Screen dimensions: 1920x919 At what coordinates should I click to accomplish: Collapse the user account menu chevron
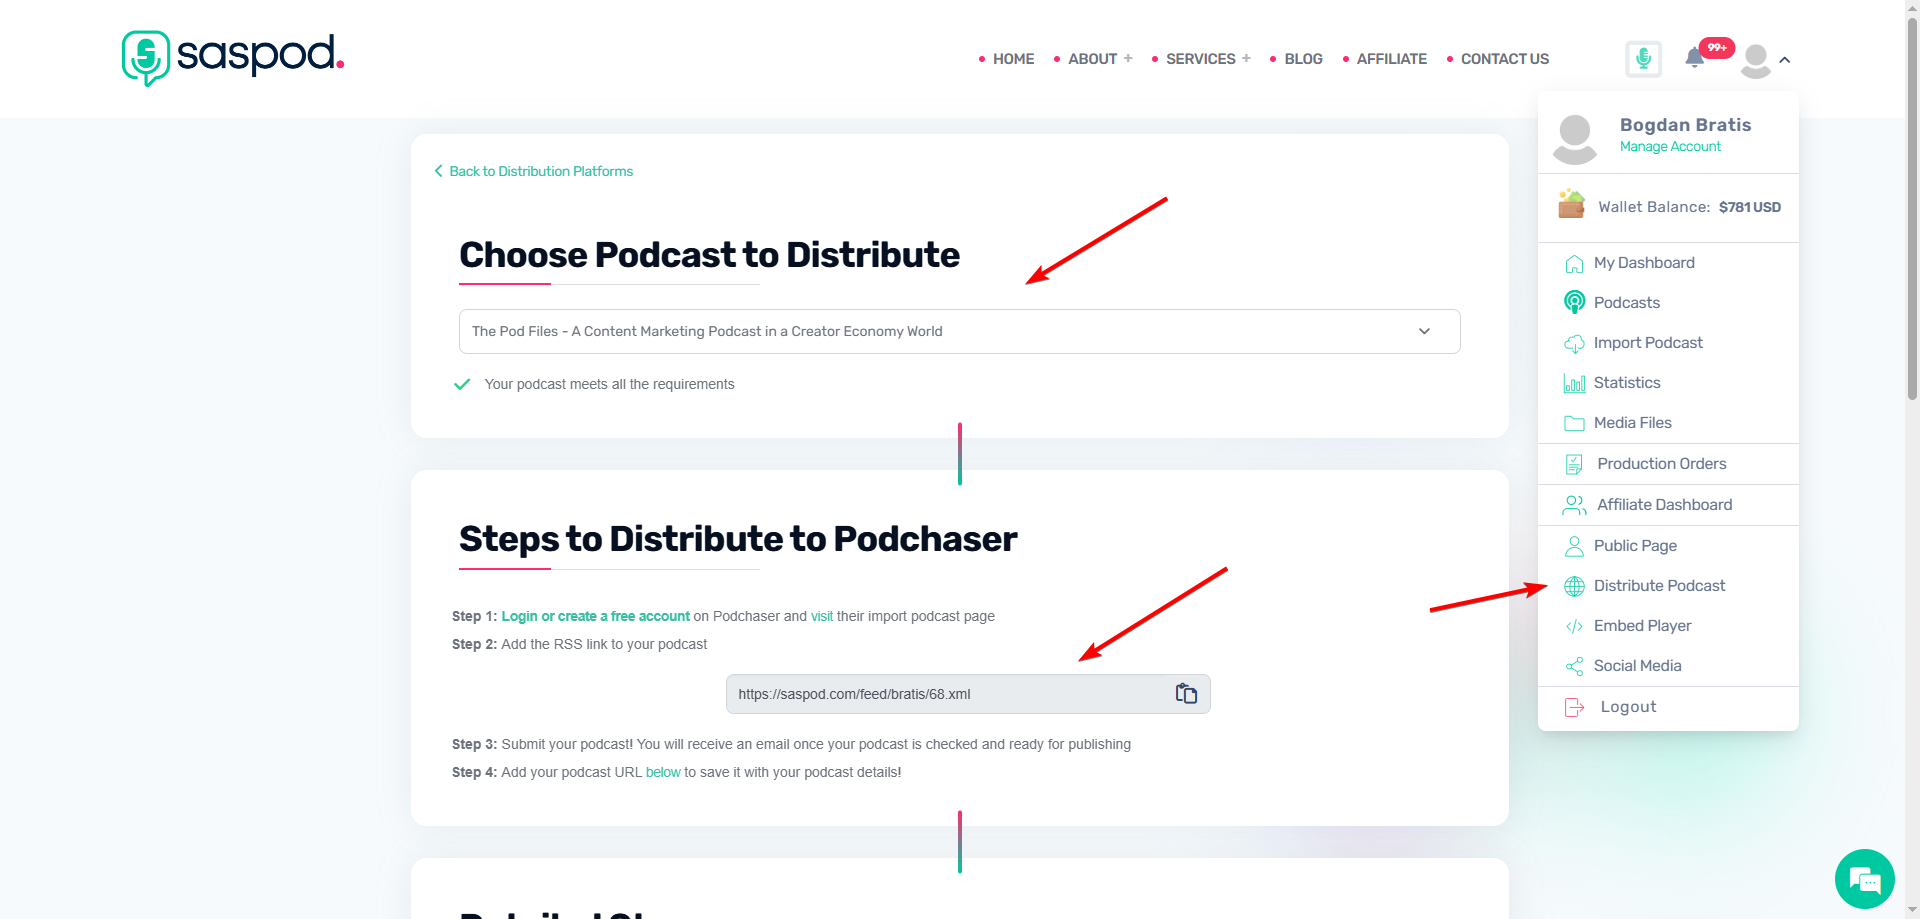coord(1785,60)
